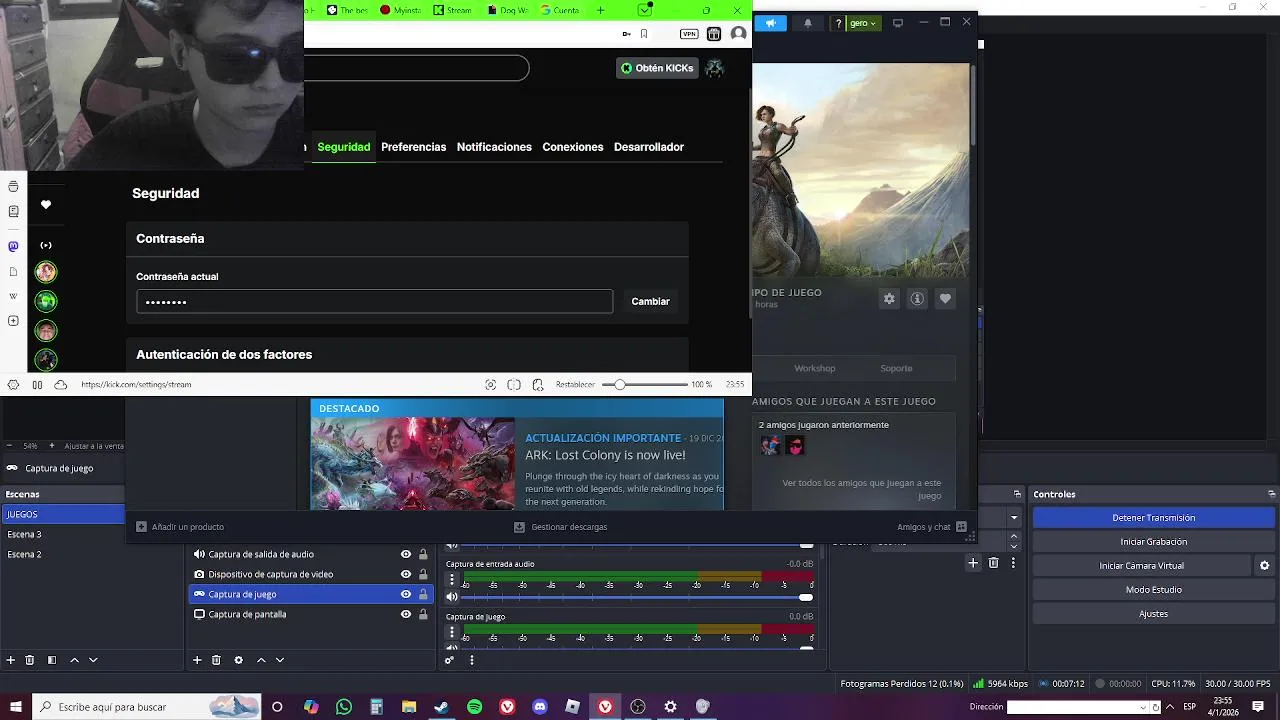Image resolution: width=1280 pixels, height=720 pixels.
Task: Click Iniciar Grabación in OBS
Action: coord(1153,542)
